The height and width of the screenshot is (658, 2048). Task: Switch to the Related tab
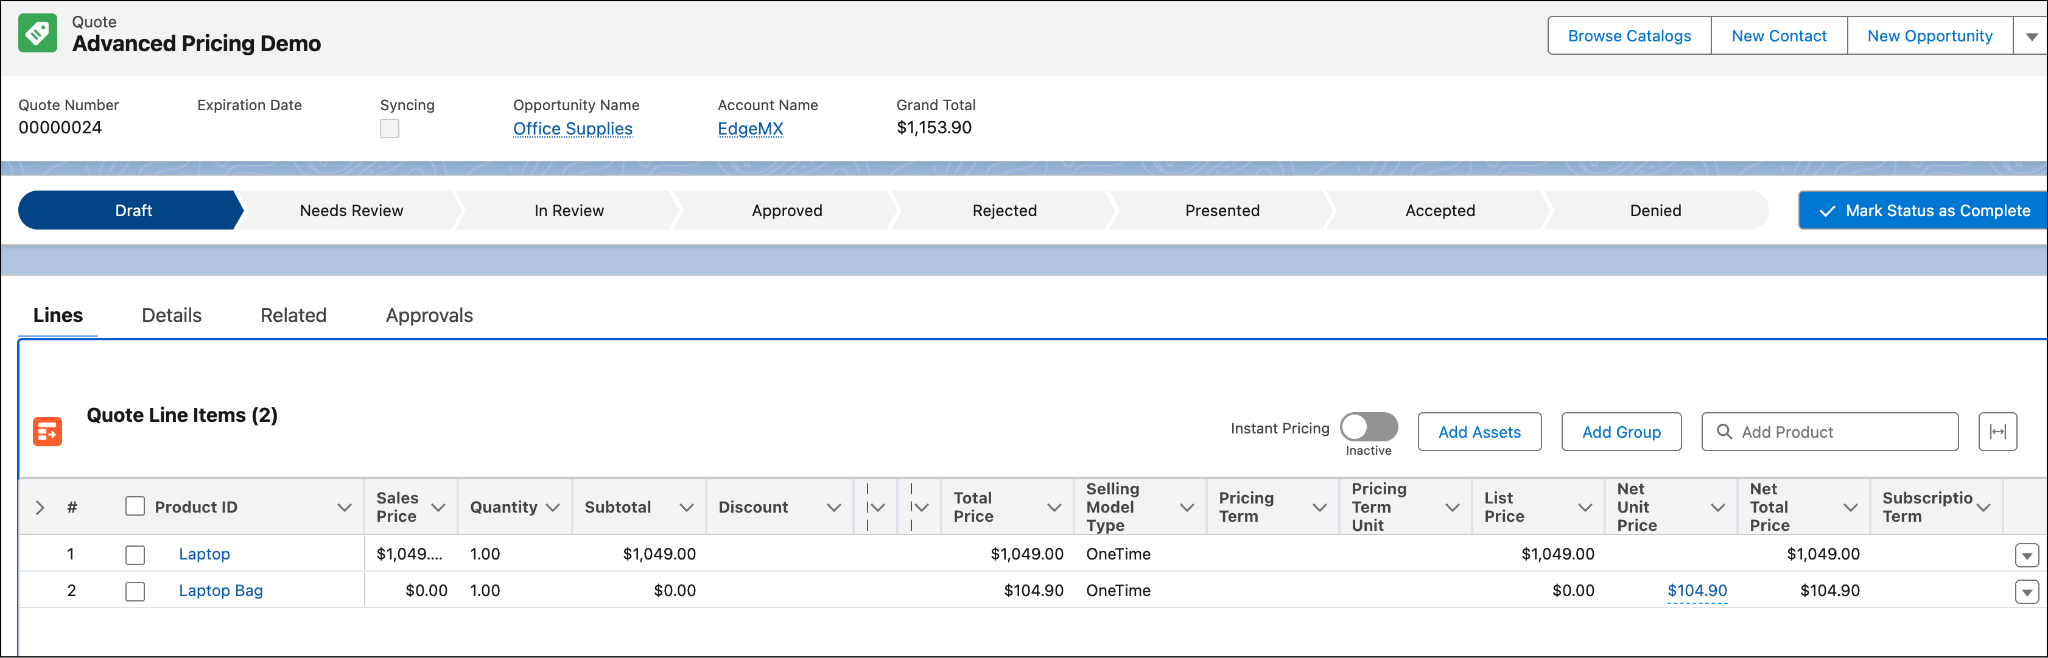click(294, 315)
